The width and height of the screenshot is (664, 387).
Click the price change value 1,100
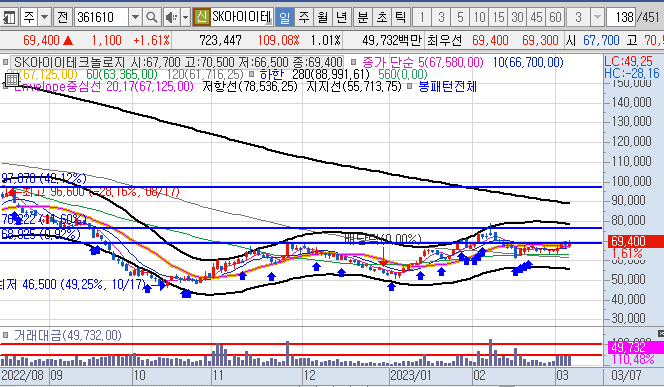click(x=106, y=41)
